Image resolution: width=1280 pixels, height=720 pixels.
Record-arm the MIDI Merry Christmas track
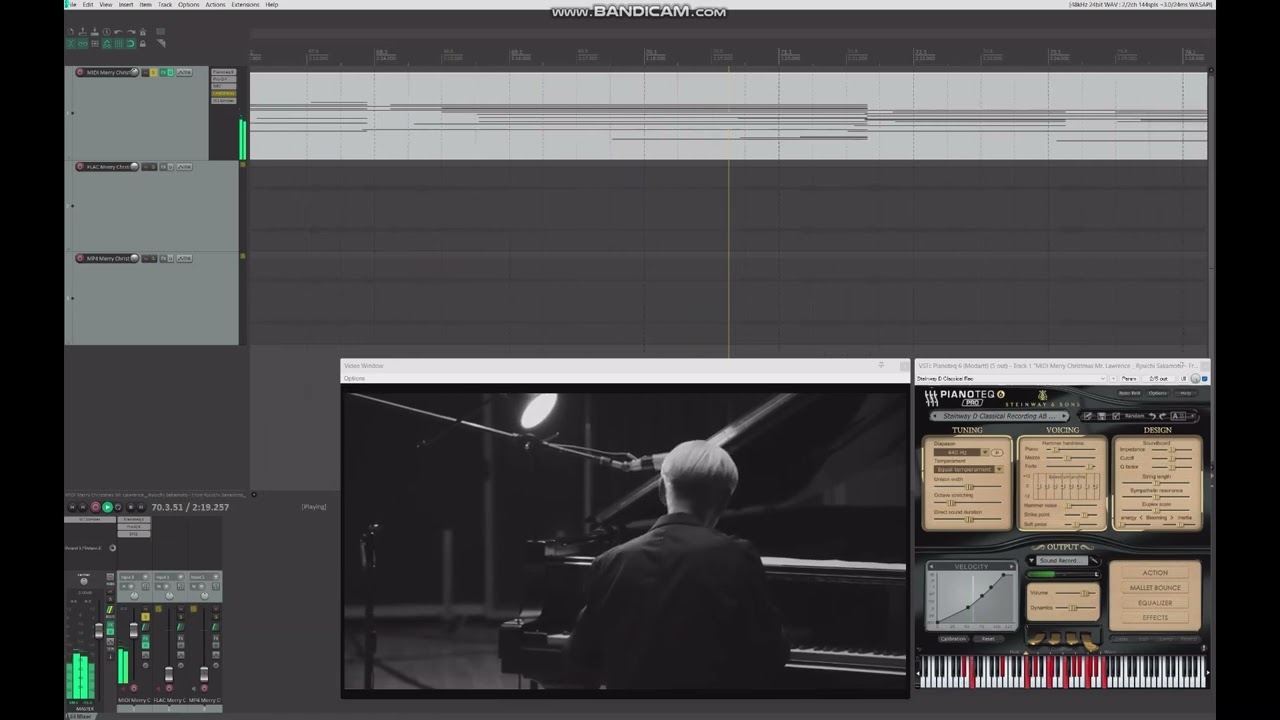click(x=80, y=72)
